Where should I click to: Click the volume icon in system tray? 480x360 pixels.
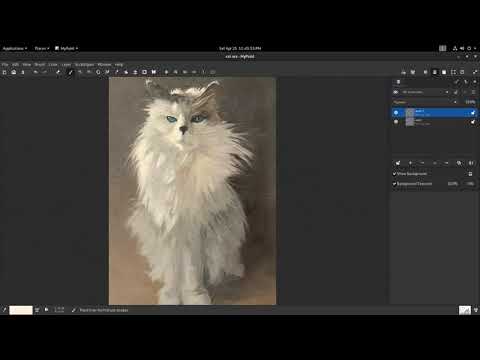tap(462, 48)
